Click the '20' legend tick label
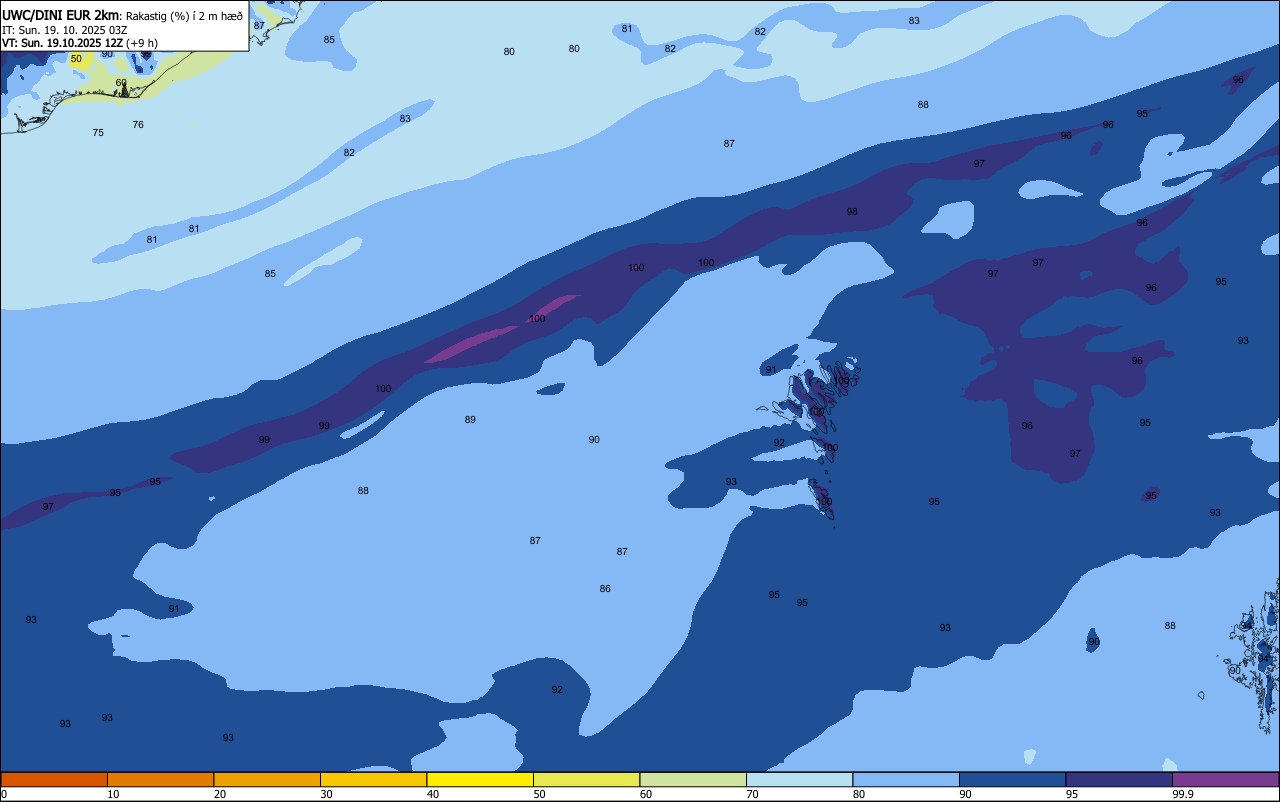 coord(219,794)
